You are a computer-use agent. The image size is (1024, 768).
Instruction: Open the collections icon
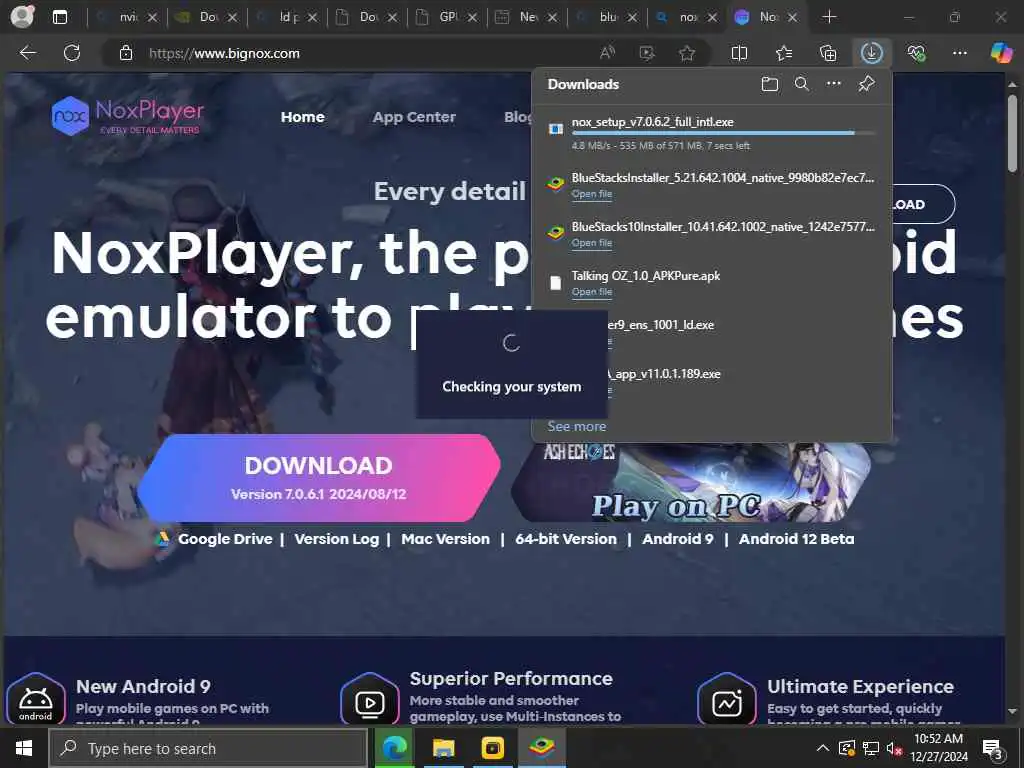click(828, 53)
